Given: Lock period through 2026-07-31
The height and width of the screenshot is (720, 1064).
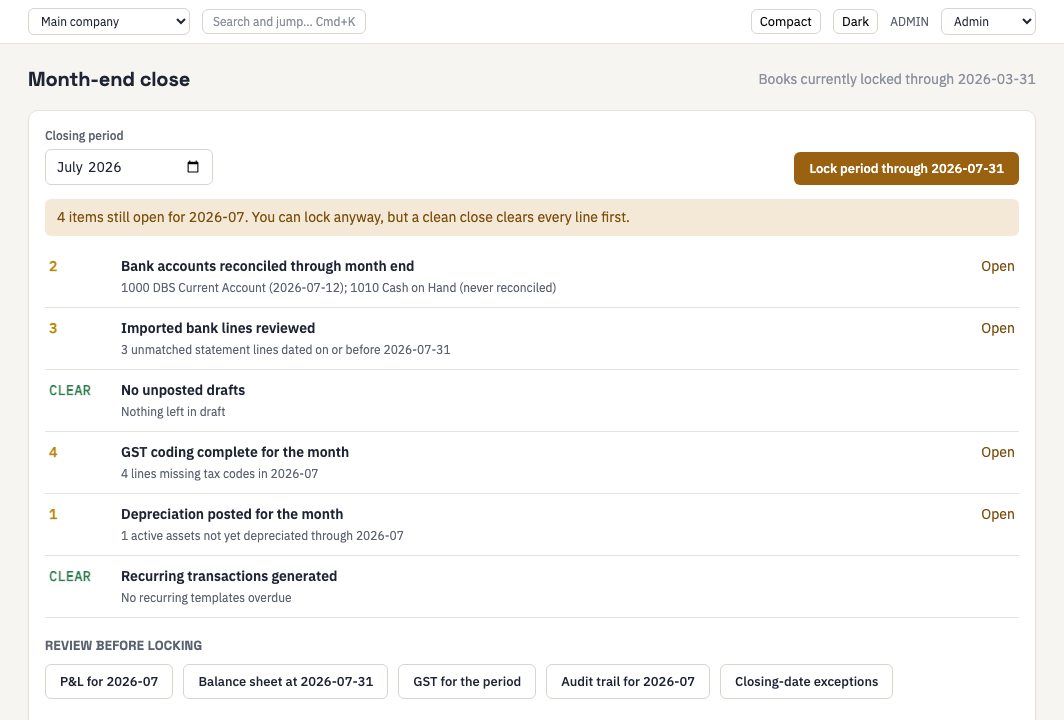Looking at the screenshot, I should (906, 168).
